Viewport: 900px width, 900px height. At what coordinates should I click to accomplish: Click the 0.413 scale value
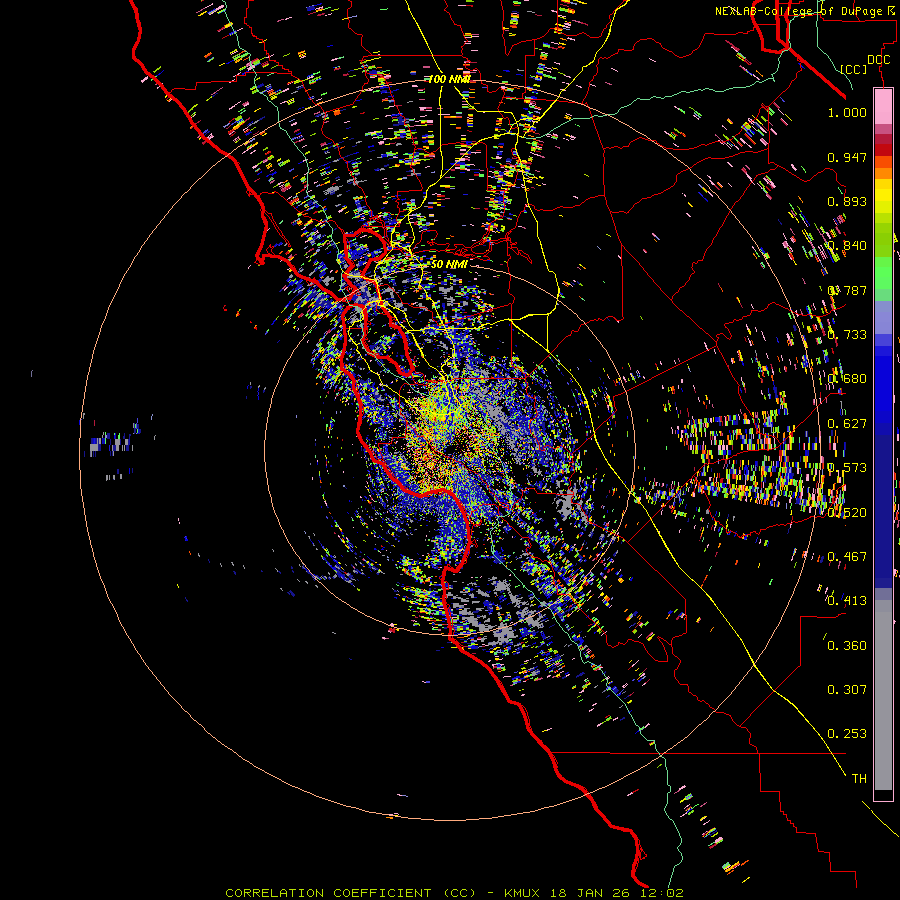pos(847,601)
